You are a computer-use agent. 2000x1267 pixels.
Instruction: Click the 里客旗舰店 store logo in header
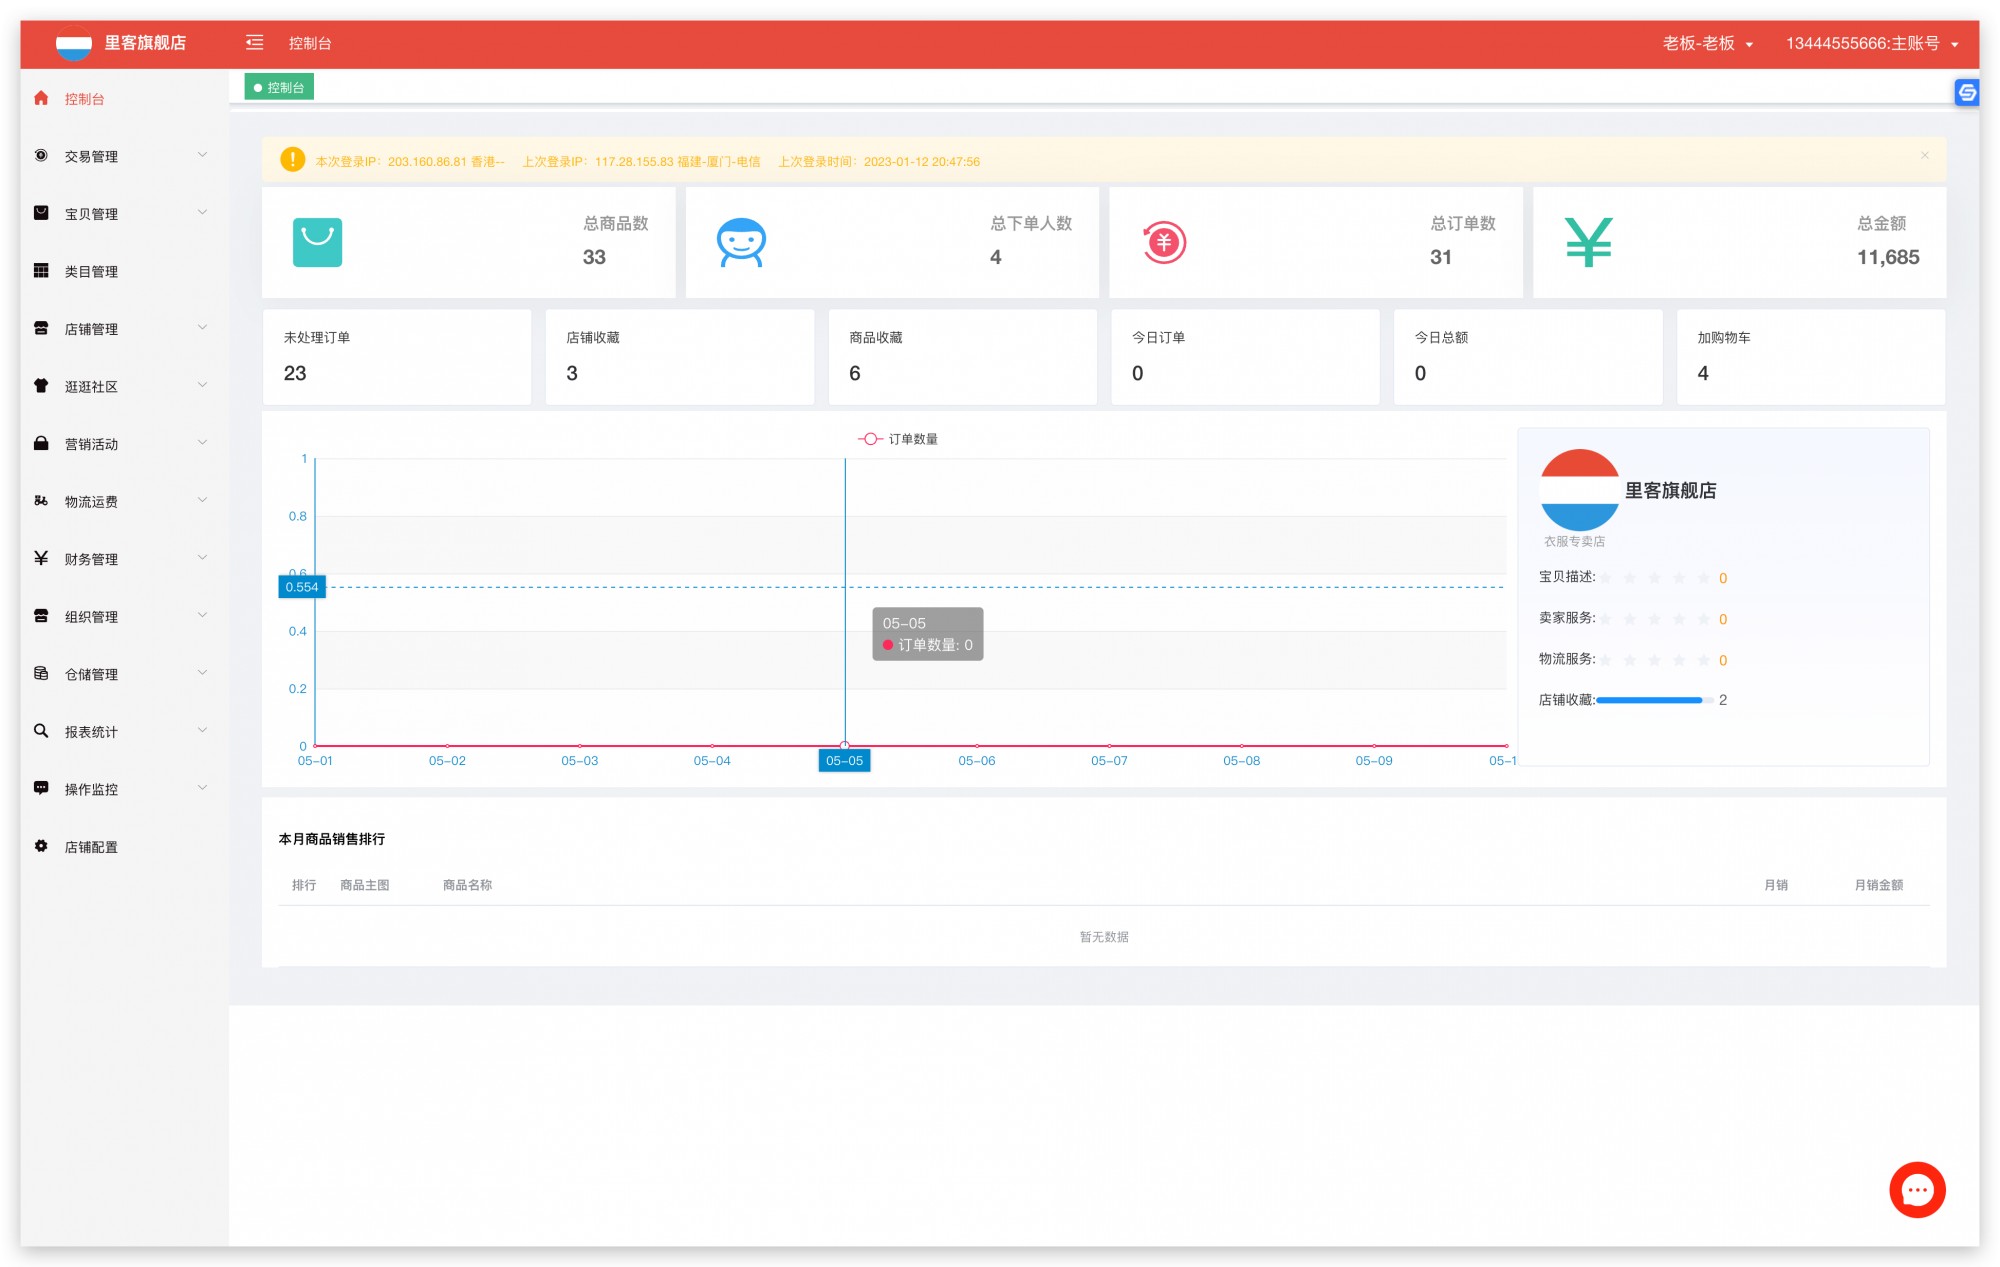click(74, 44)
